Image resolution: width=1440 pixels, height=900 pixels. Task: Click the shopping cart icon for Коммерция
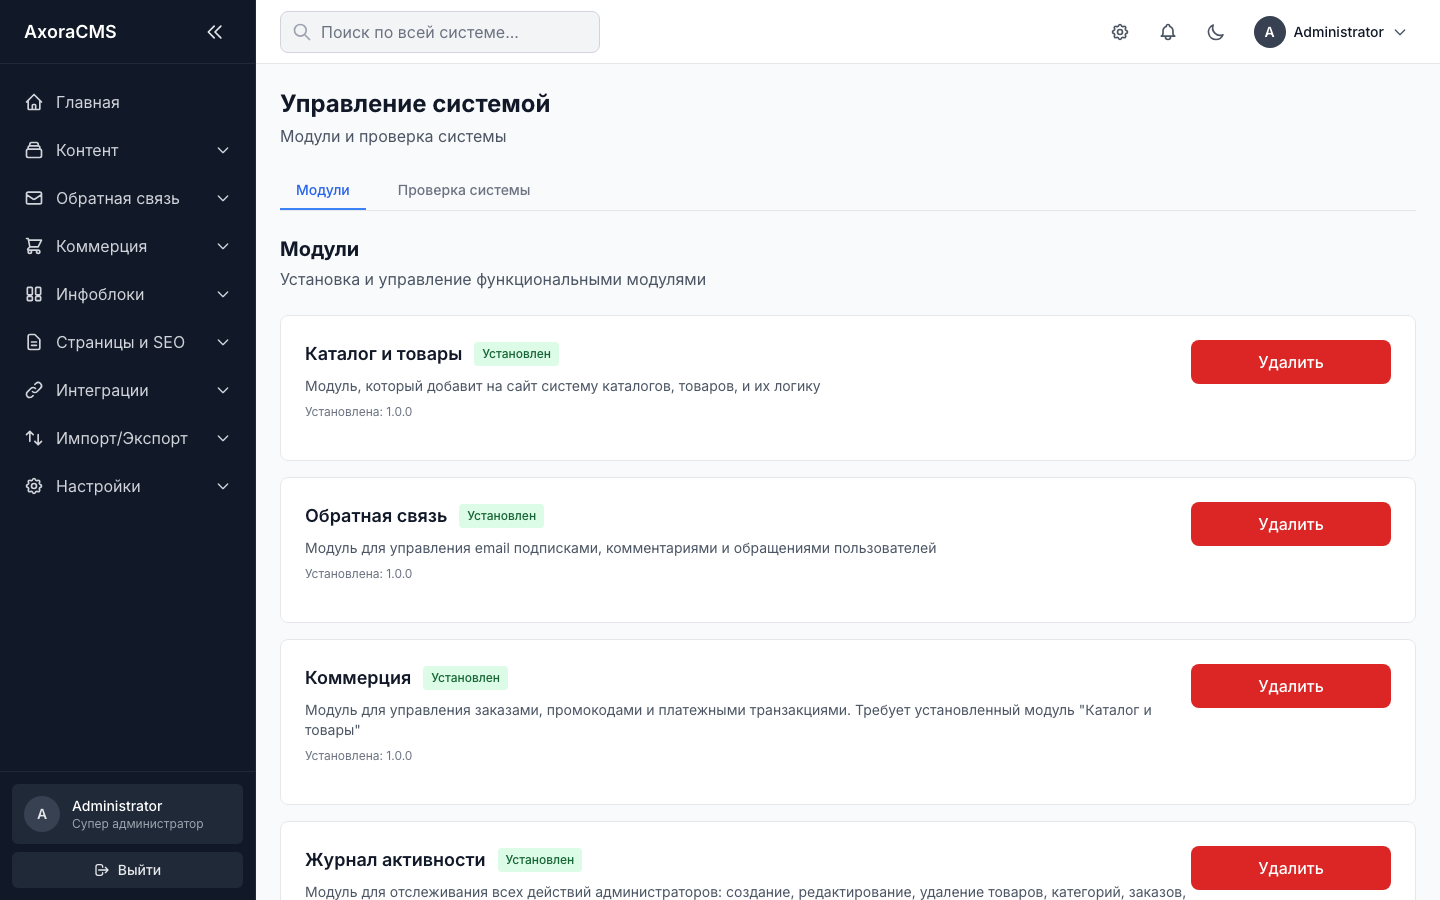(x=34, y=246)
